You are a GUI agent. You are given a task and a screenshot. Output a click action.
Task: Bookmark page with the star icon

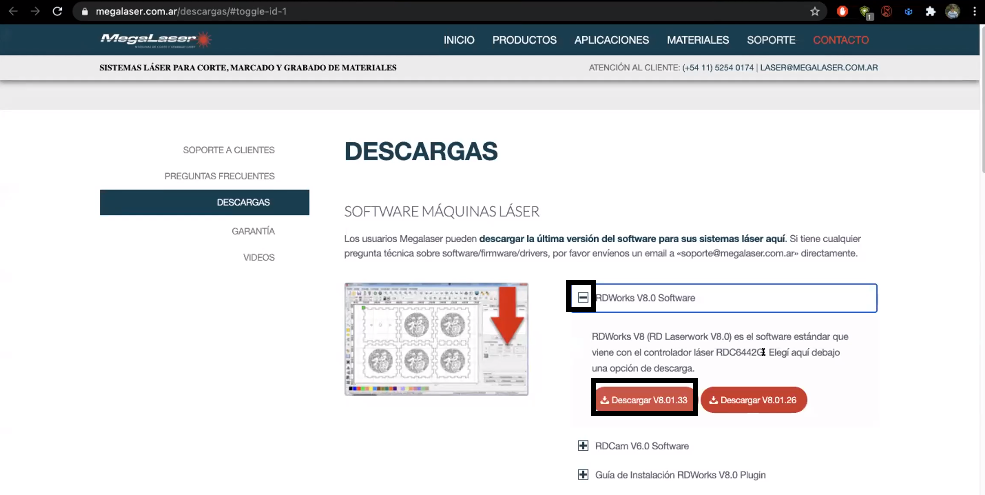(815, 11)
